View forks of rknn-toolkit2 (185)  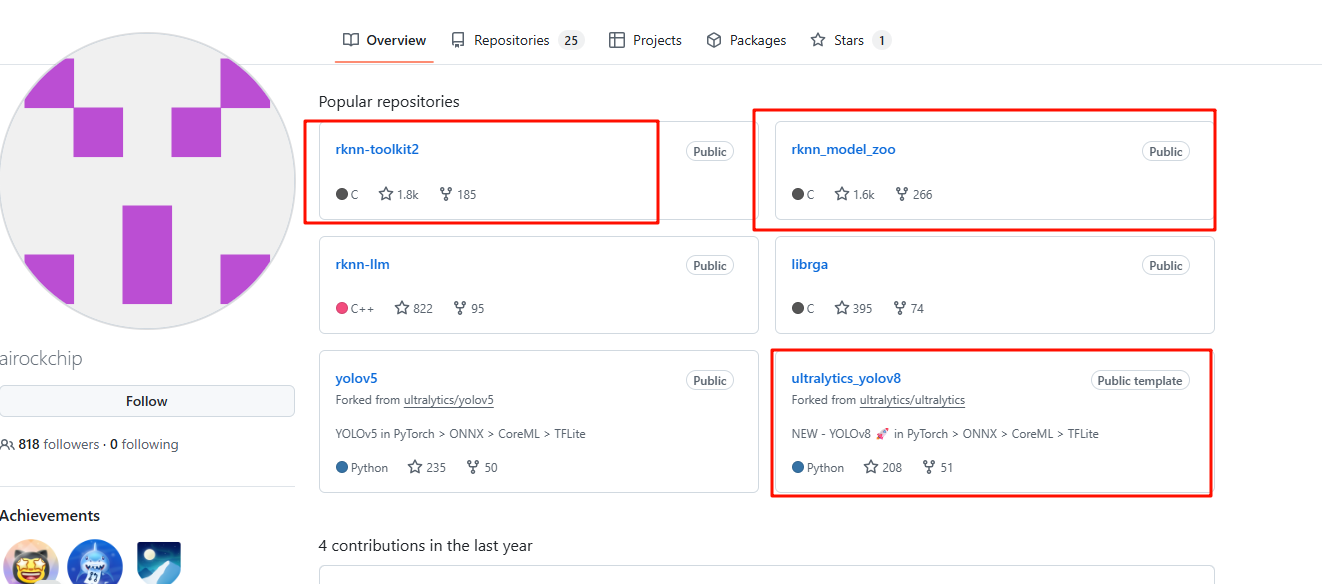(458, 194)
